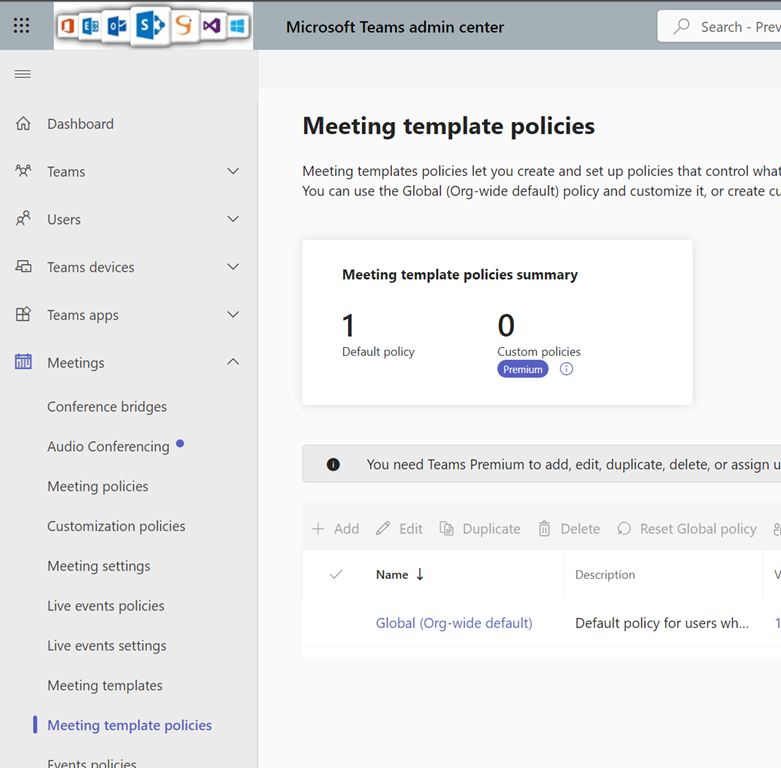Click the Dashboard home icon
Image resolution: width=781 pixels, height=768 pixels.
(x=23, y=124)
